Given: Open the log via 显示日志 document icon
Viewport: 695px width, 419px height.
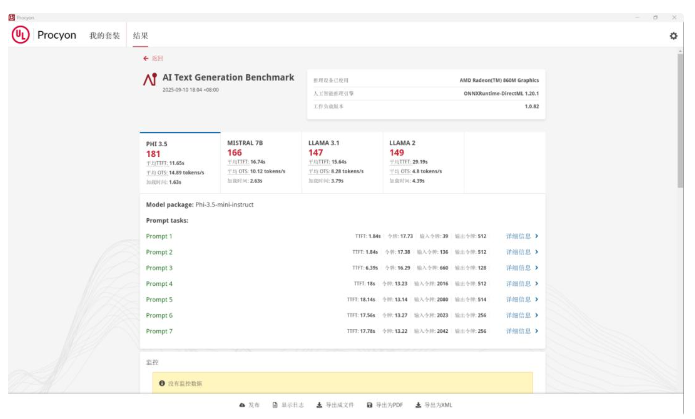Looking at the screenshot, I should click(x=288, y=405).
